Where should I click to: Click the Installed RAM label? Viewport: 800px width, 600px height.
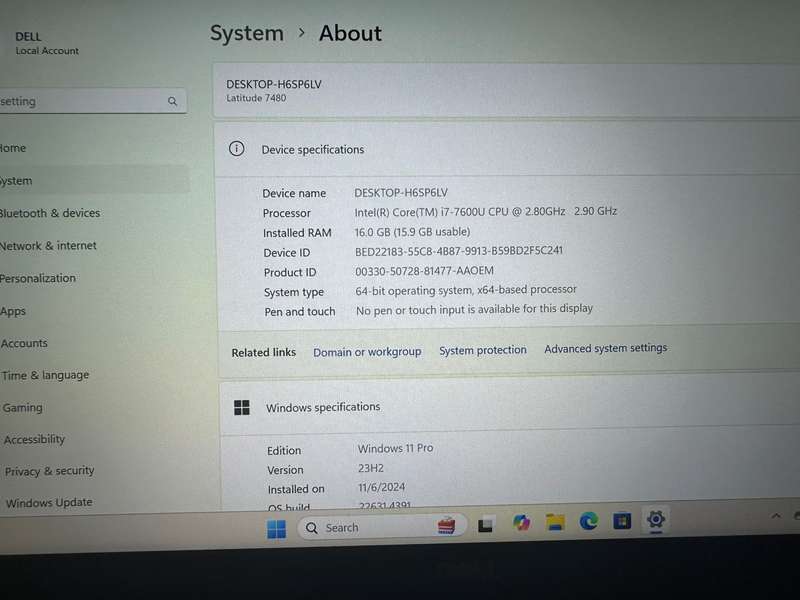pos(297,233)
